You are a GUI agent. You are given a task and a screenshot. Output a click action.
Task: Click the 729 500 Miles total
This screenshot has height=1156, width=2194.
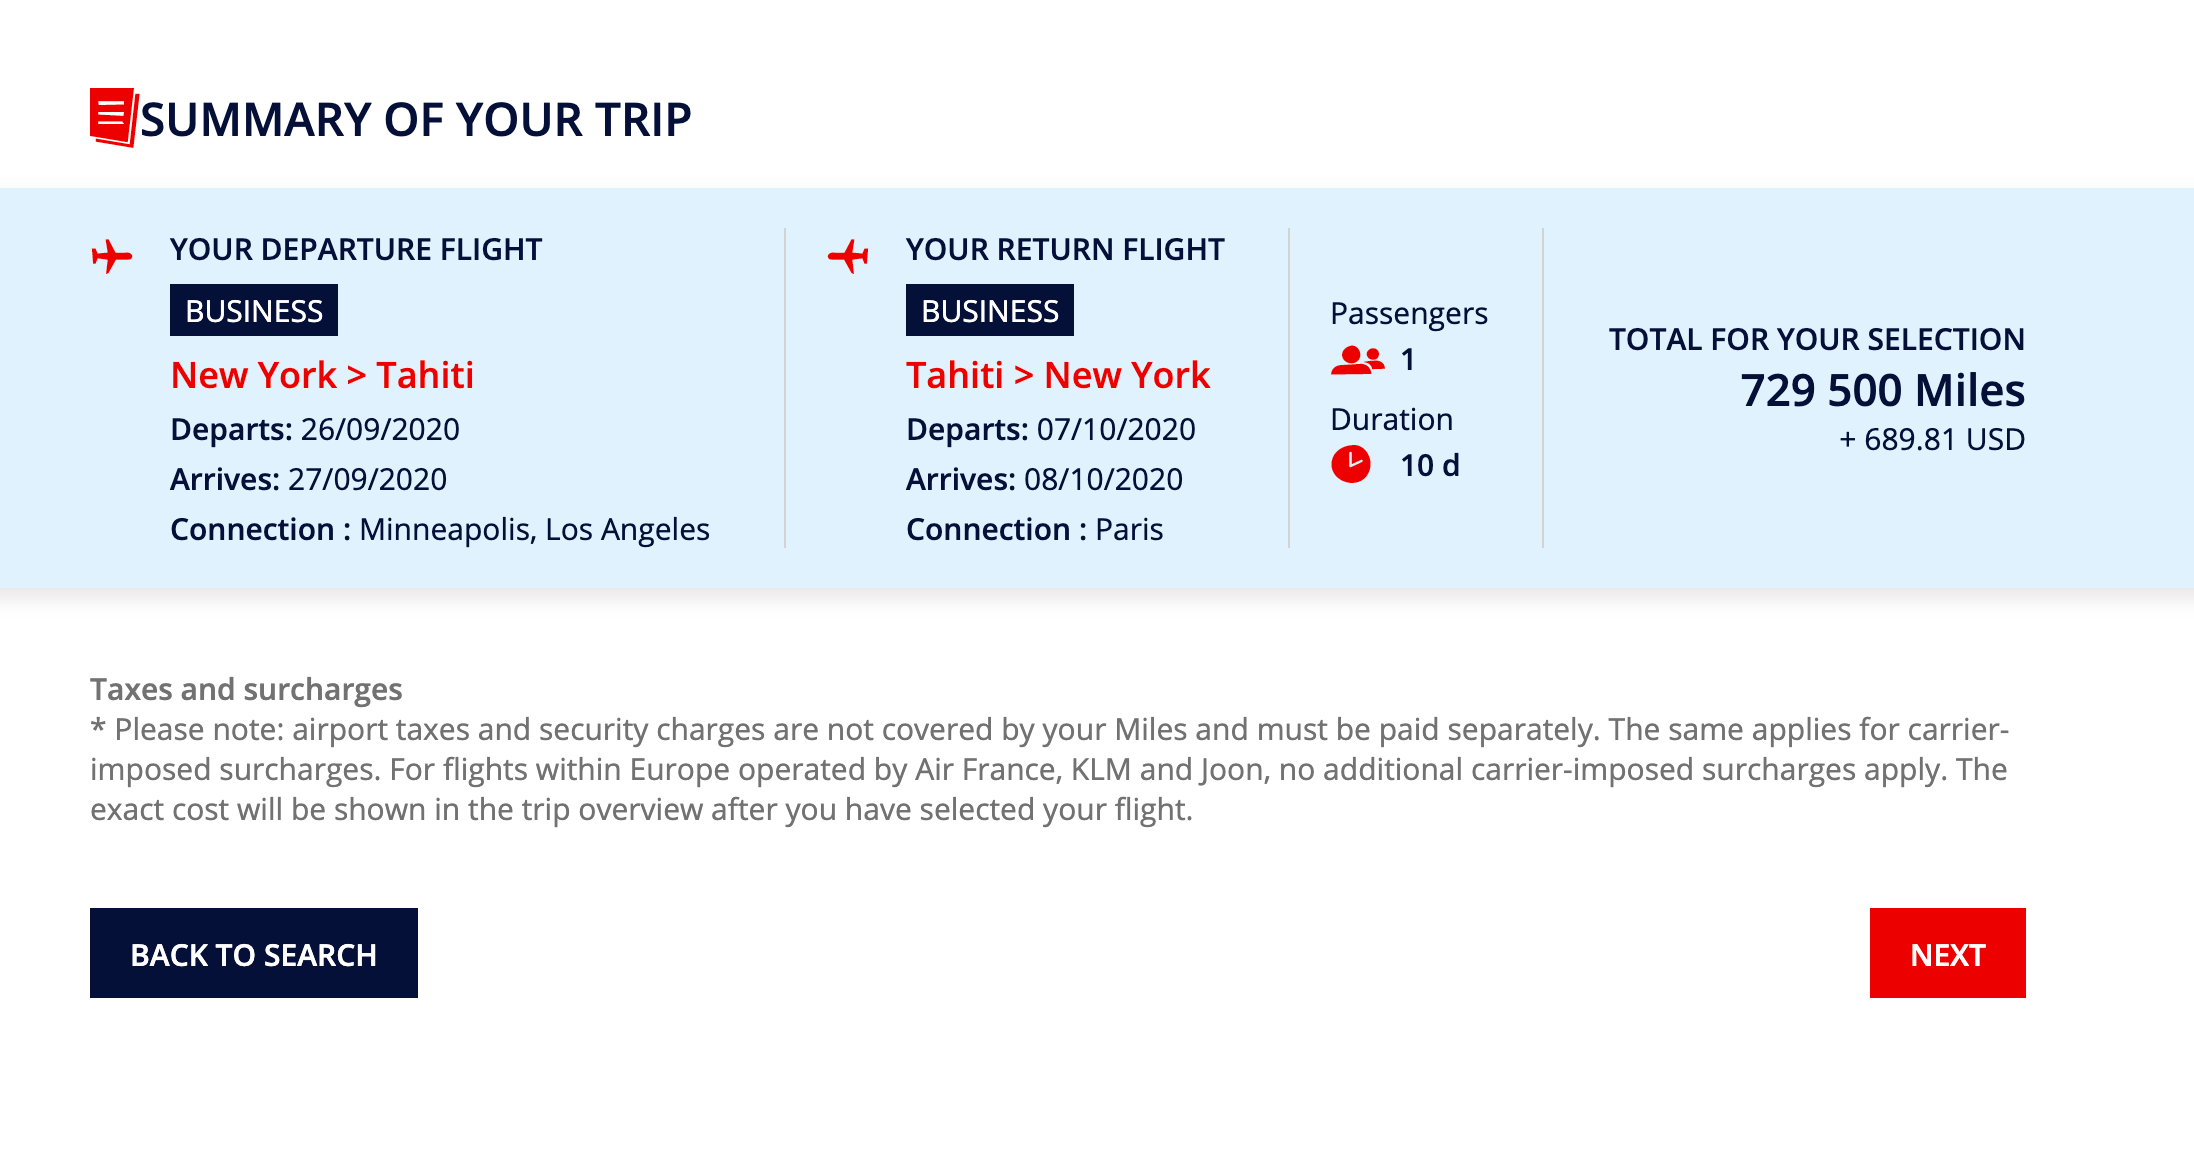pos(1882,390)
